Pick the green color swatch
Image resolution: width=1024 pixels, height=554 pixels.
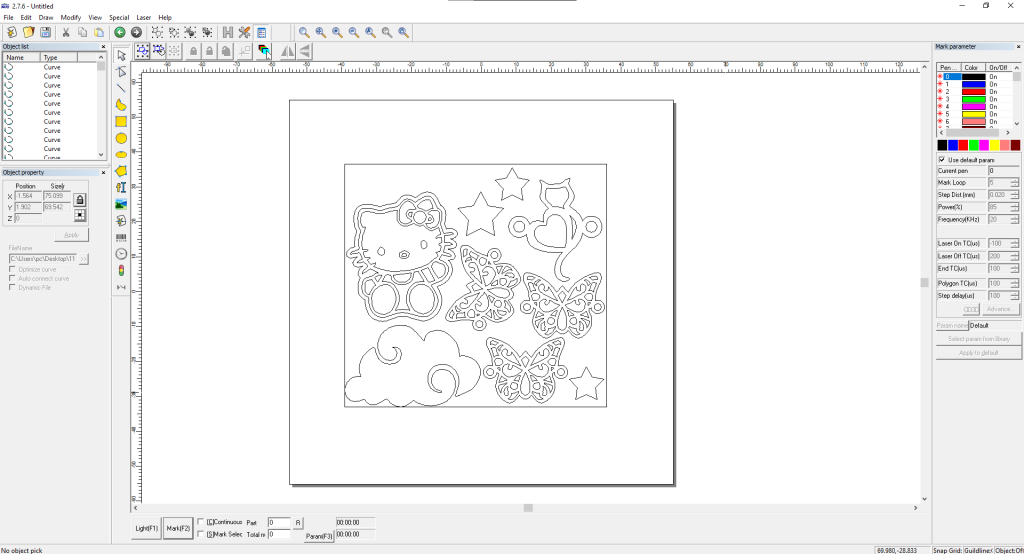[x=974, y=146]
